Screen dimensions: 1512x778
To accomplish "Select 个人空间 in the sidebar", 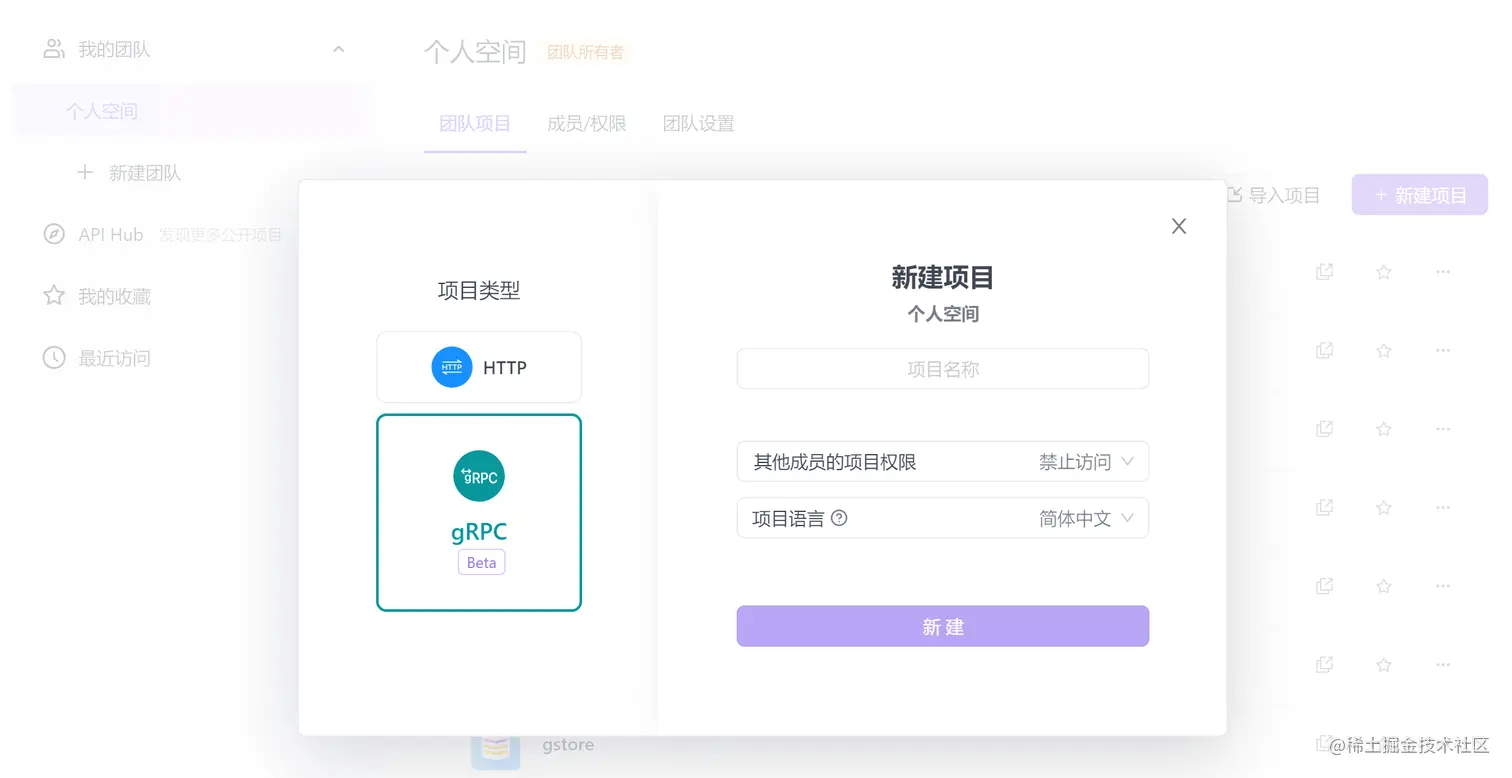I will pyautogui.click(x=190, y=111).
